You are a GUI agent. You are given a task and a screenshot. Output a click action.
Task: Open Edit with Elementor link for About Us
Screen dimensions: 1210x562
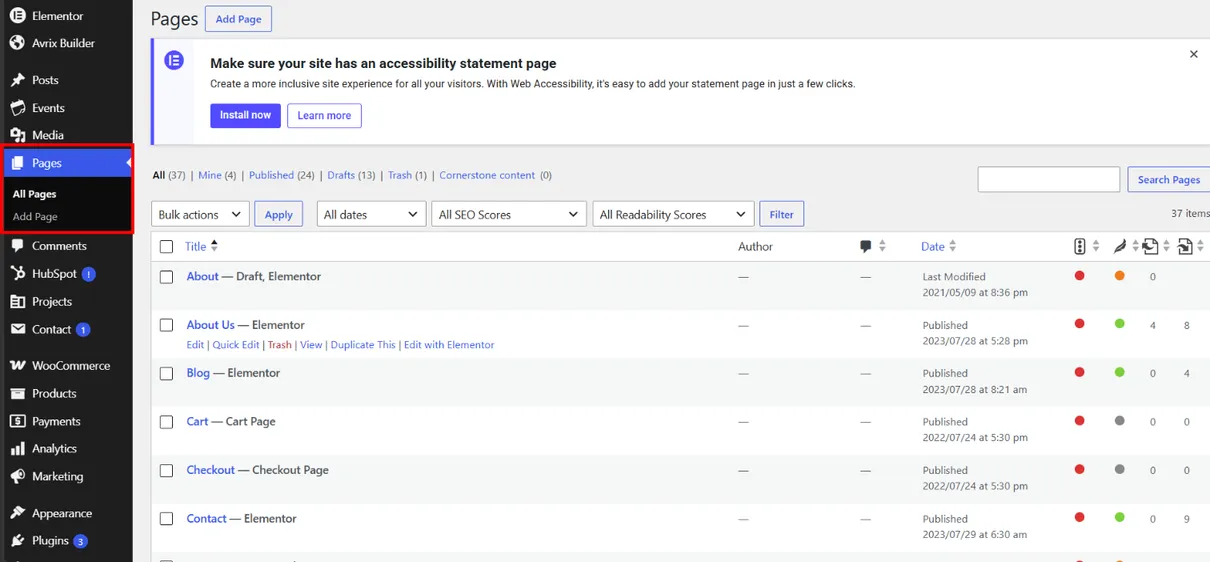pyautogui.click(x=449, y=345)
